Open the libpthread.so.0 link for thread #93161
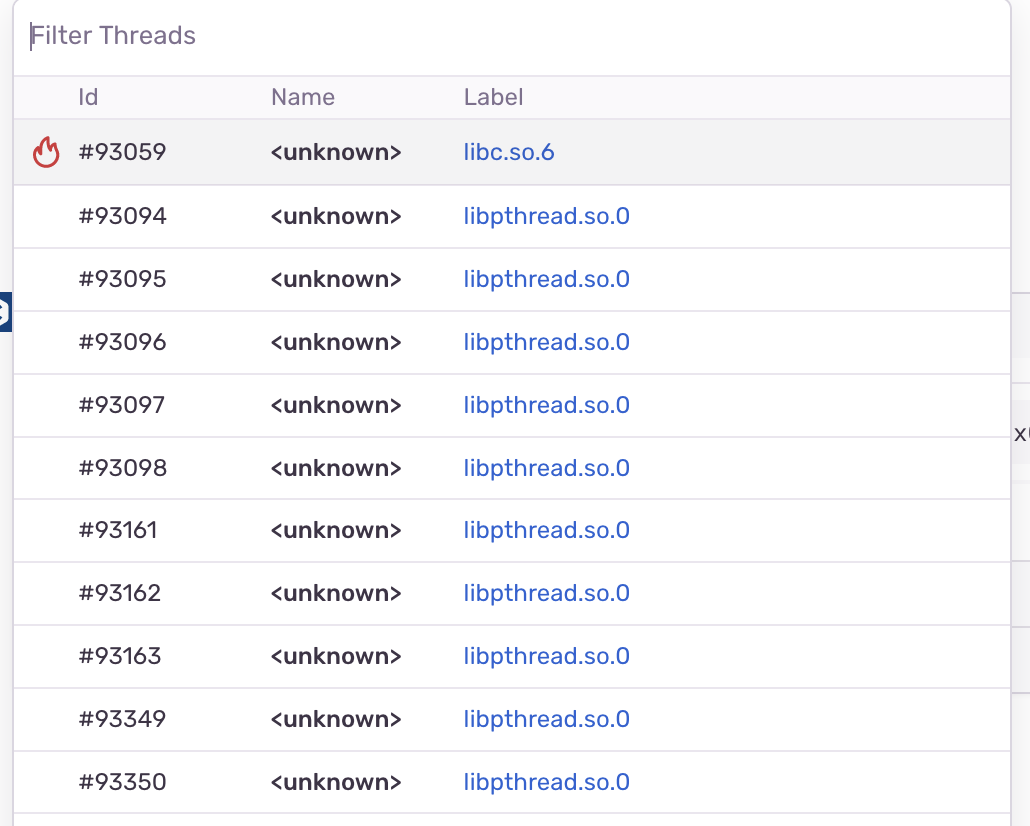 [546, 530]
